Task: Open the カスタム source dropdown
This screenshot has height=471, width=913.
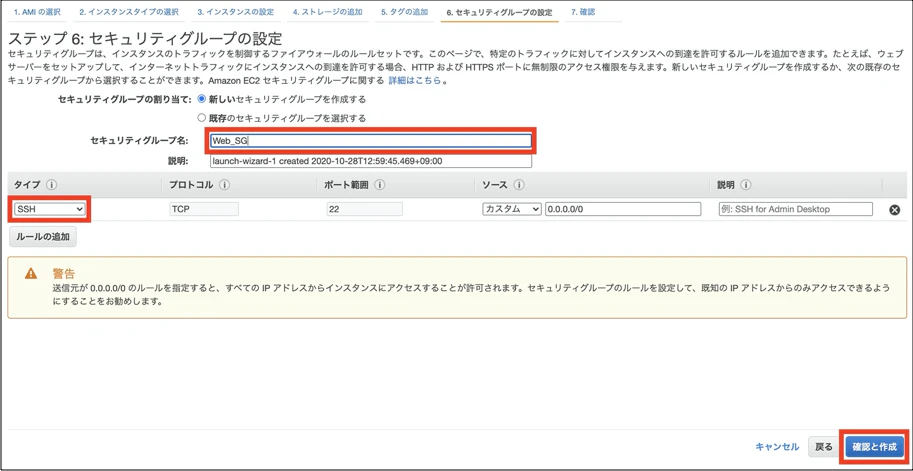Action: pyautogui.click(x=512, y=209)
